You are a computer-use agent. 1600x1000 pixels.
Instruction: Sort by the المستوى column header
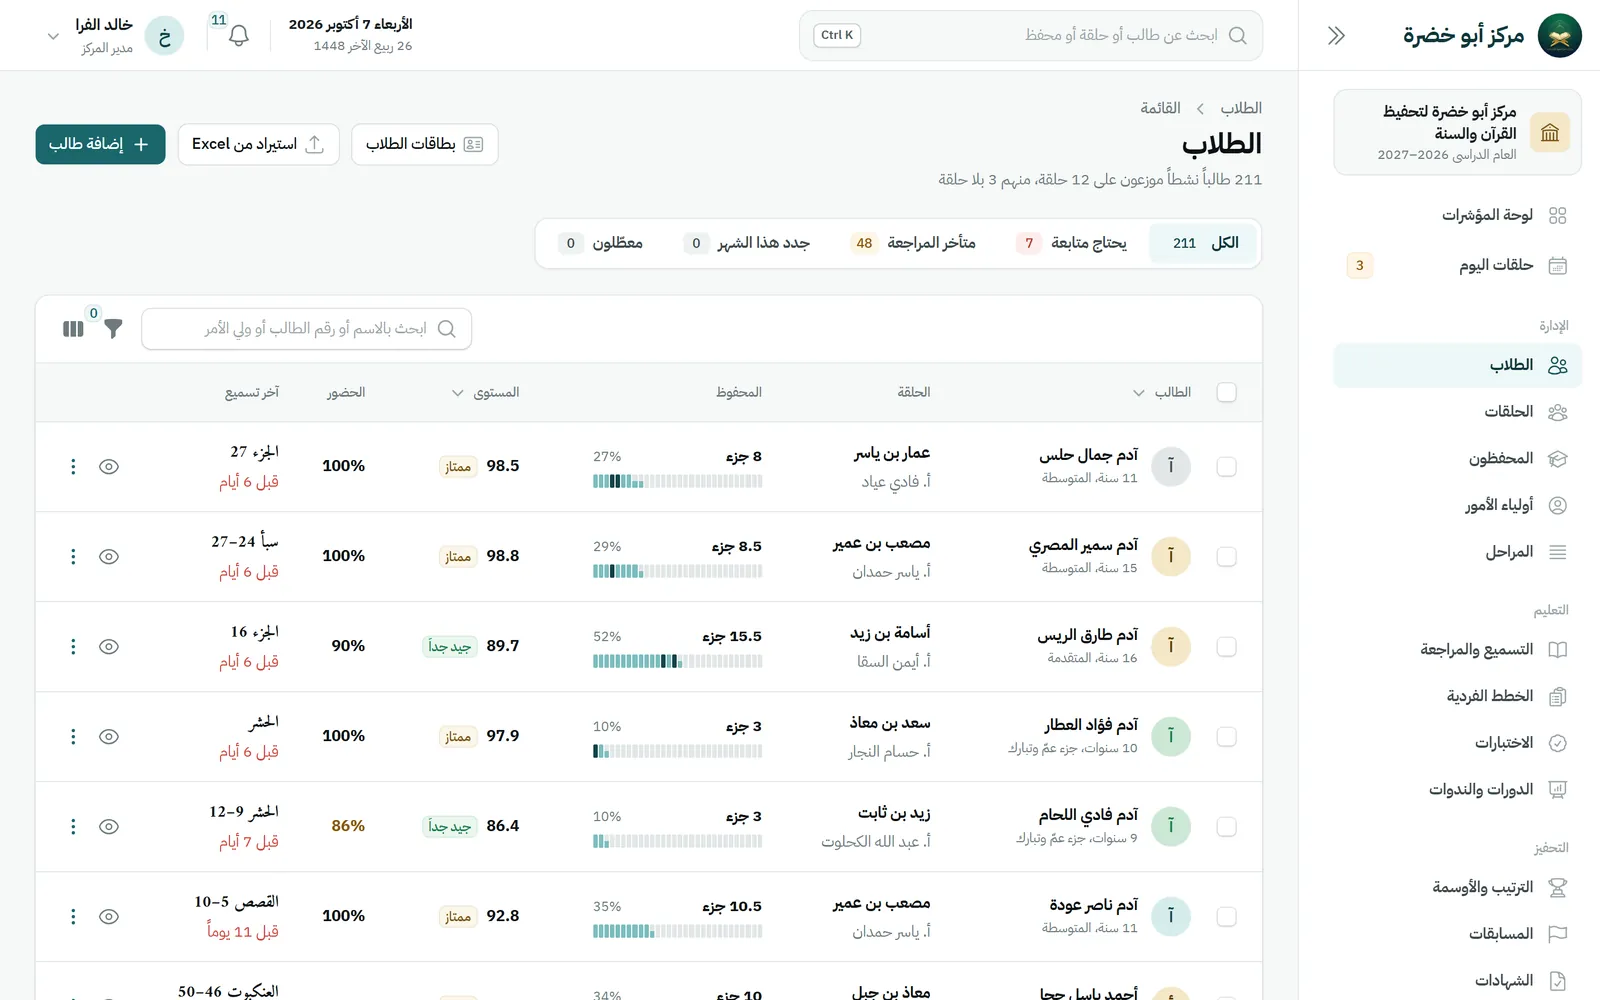pyautogui.click(x=486, y=392)
